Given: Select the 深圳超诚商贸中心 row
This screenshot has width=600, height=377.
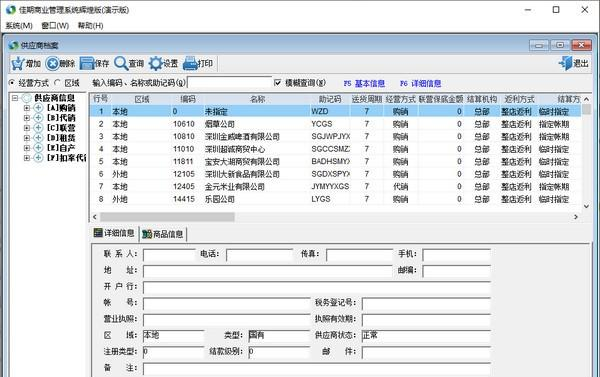Looking at the screenshot, I should click(x=336, y=149).
